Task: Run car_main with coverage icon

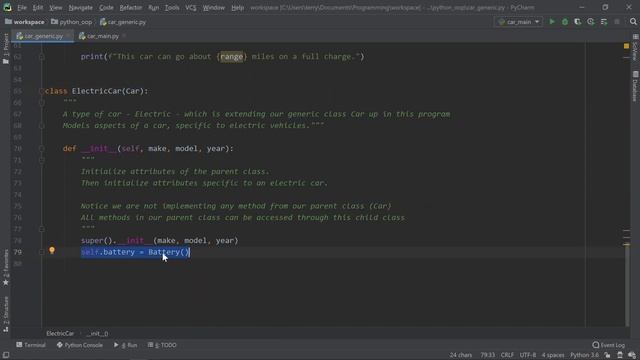Action: pos(578,22)
